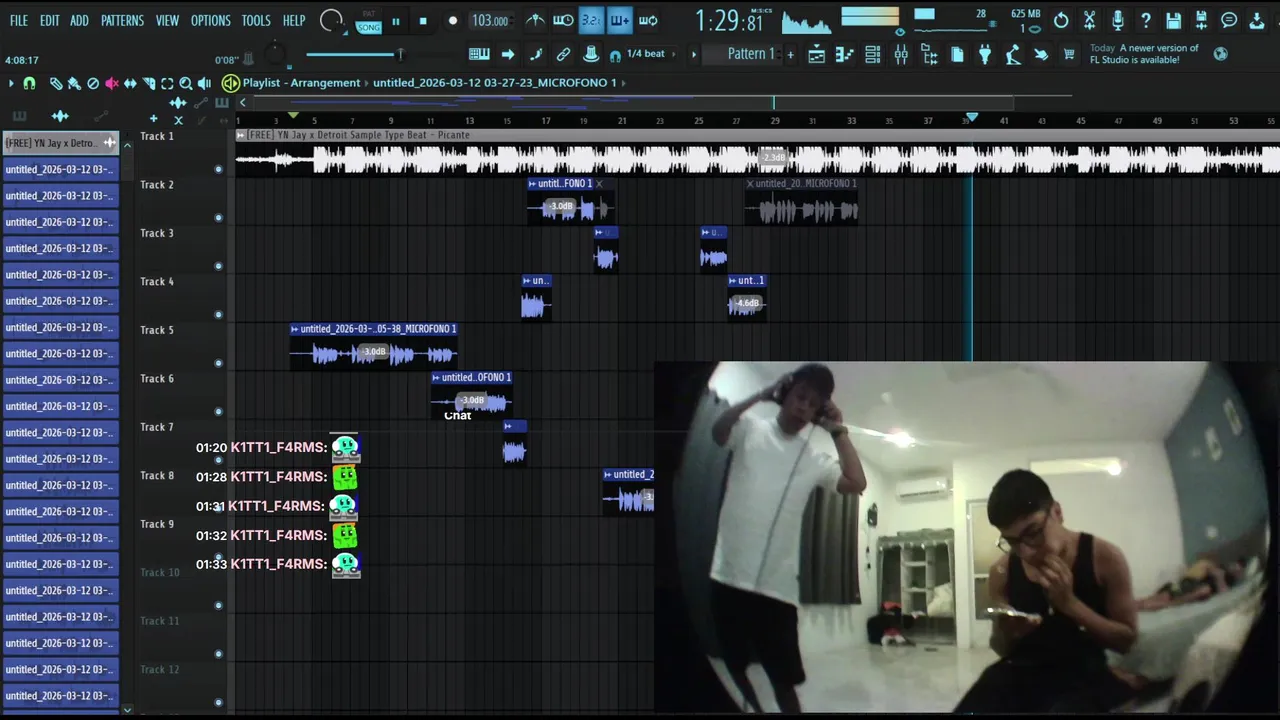Select the playlist slice tool
1280x720 pixels.
point(149,84)
